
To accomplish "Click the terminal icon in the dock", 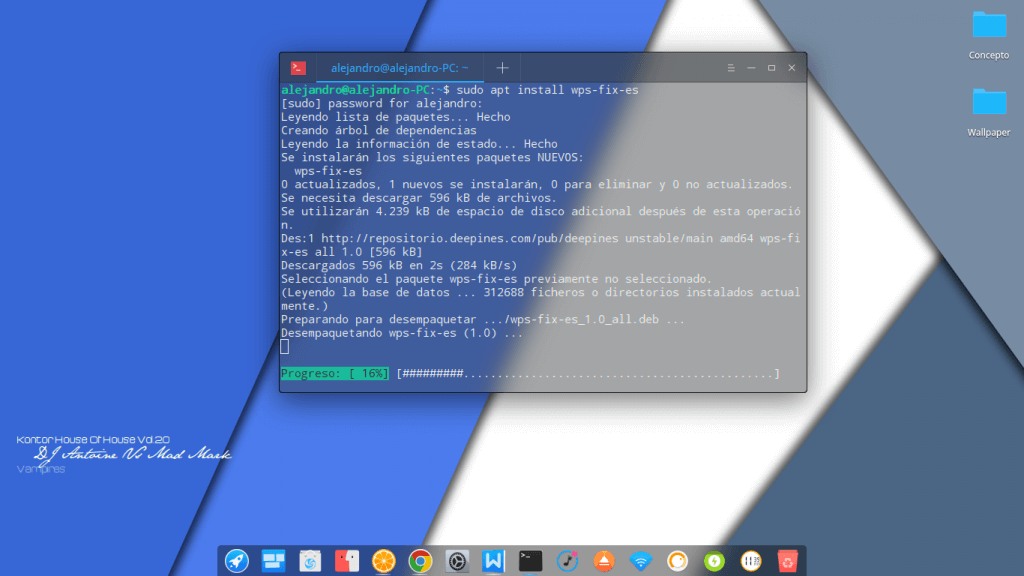I will 530,561.
